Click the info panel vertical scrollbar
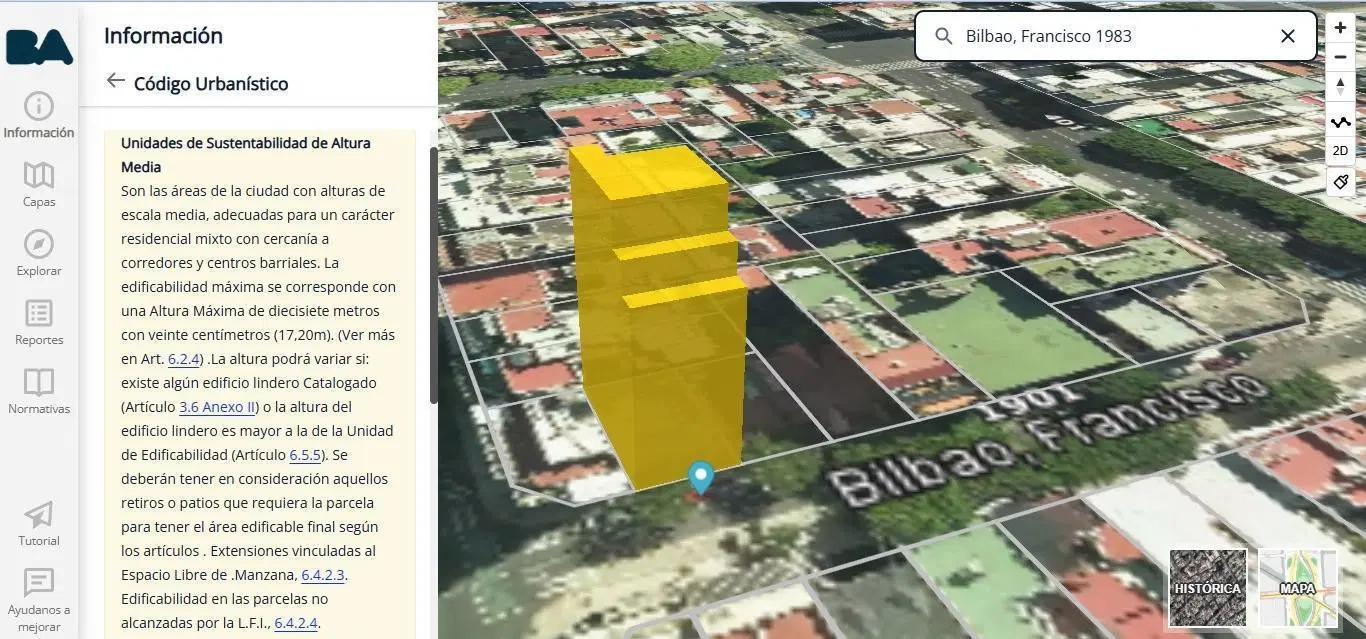 coord(433,275)
